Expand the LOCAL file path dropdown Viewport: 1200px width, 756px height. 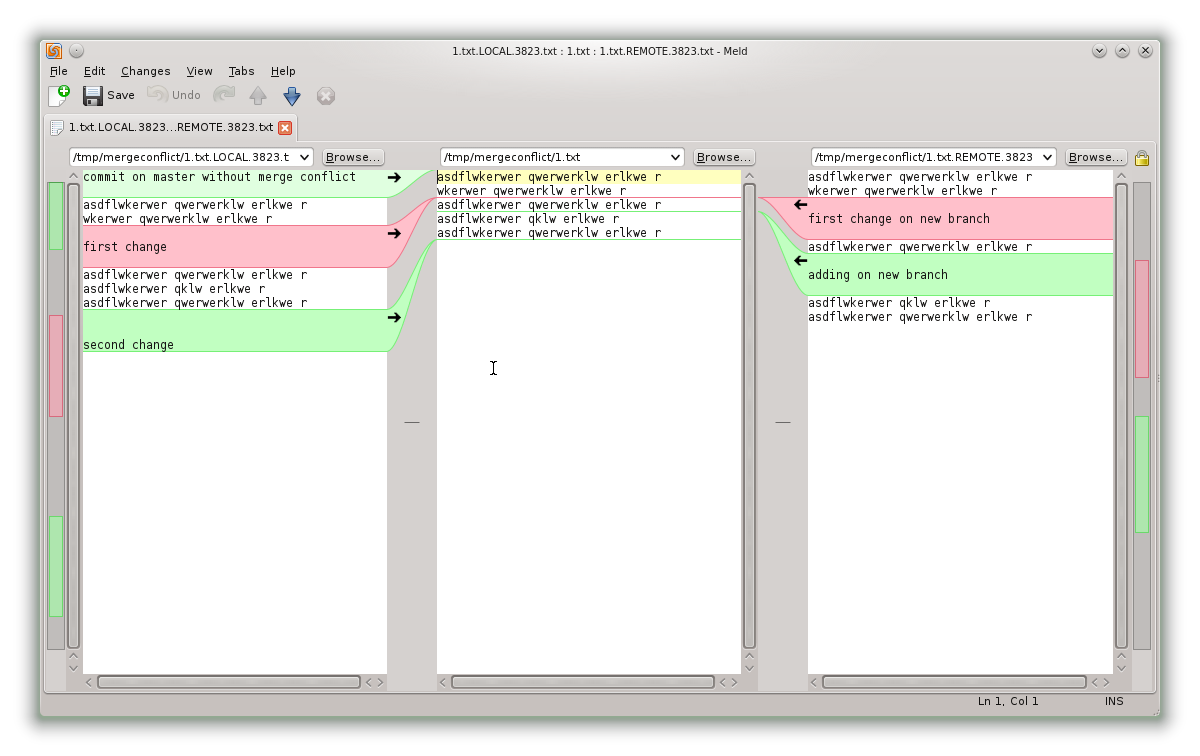[x=304, y=157]
